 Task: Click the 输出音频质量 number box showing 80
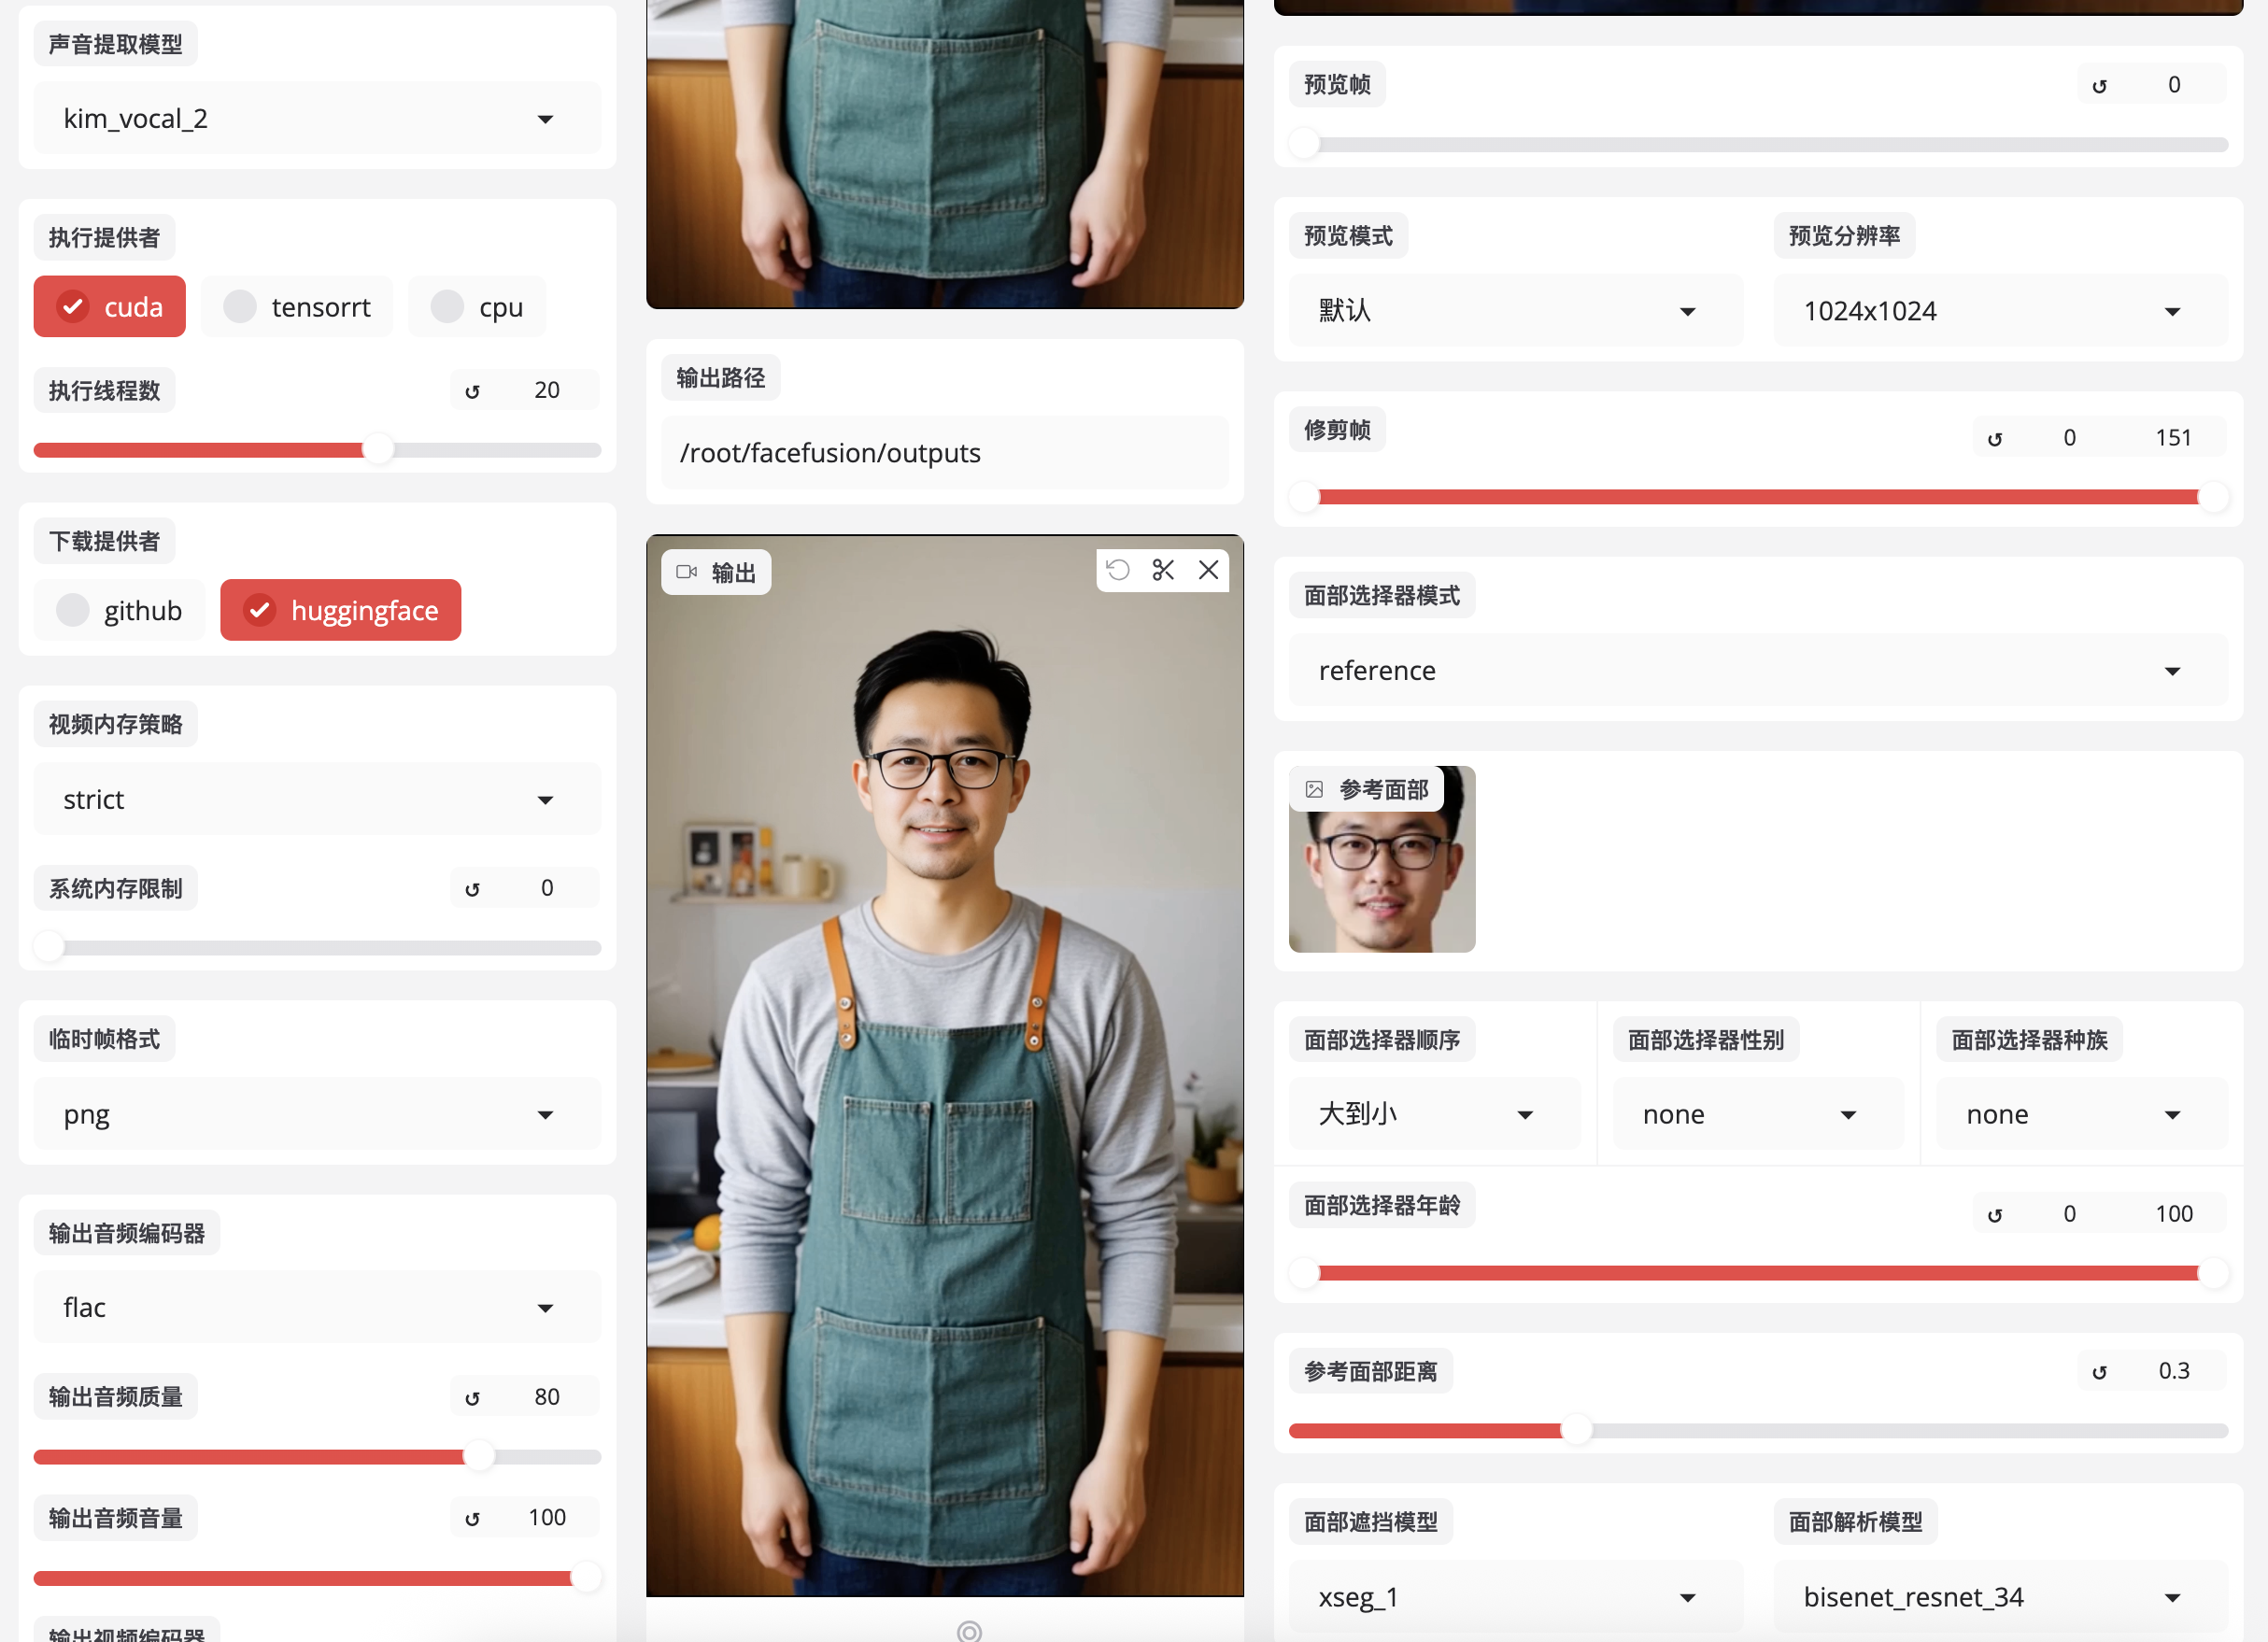pyautogui.click(x=547, y=1397)
